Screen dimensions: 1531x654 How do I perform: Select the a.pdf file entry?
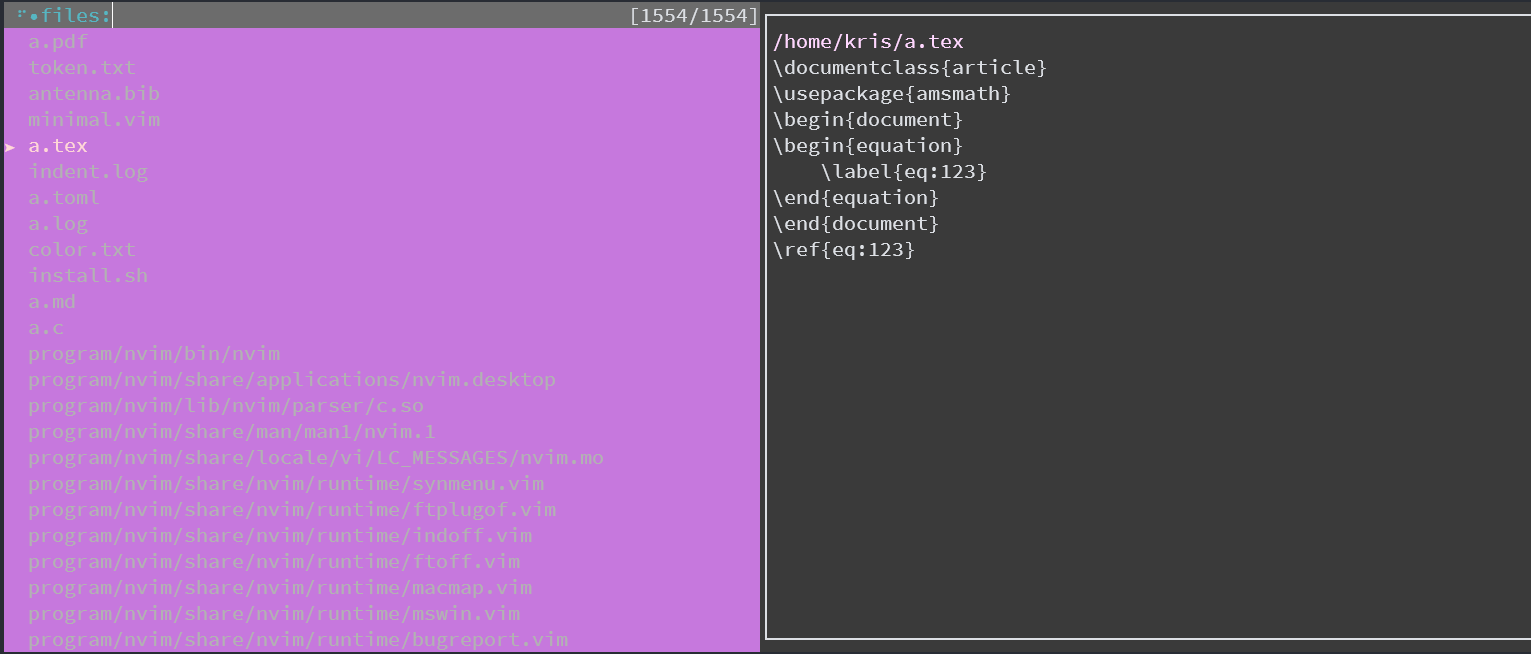[55, 41]
